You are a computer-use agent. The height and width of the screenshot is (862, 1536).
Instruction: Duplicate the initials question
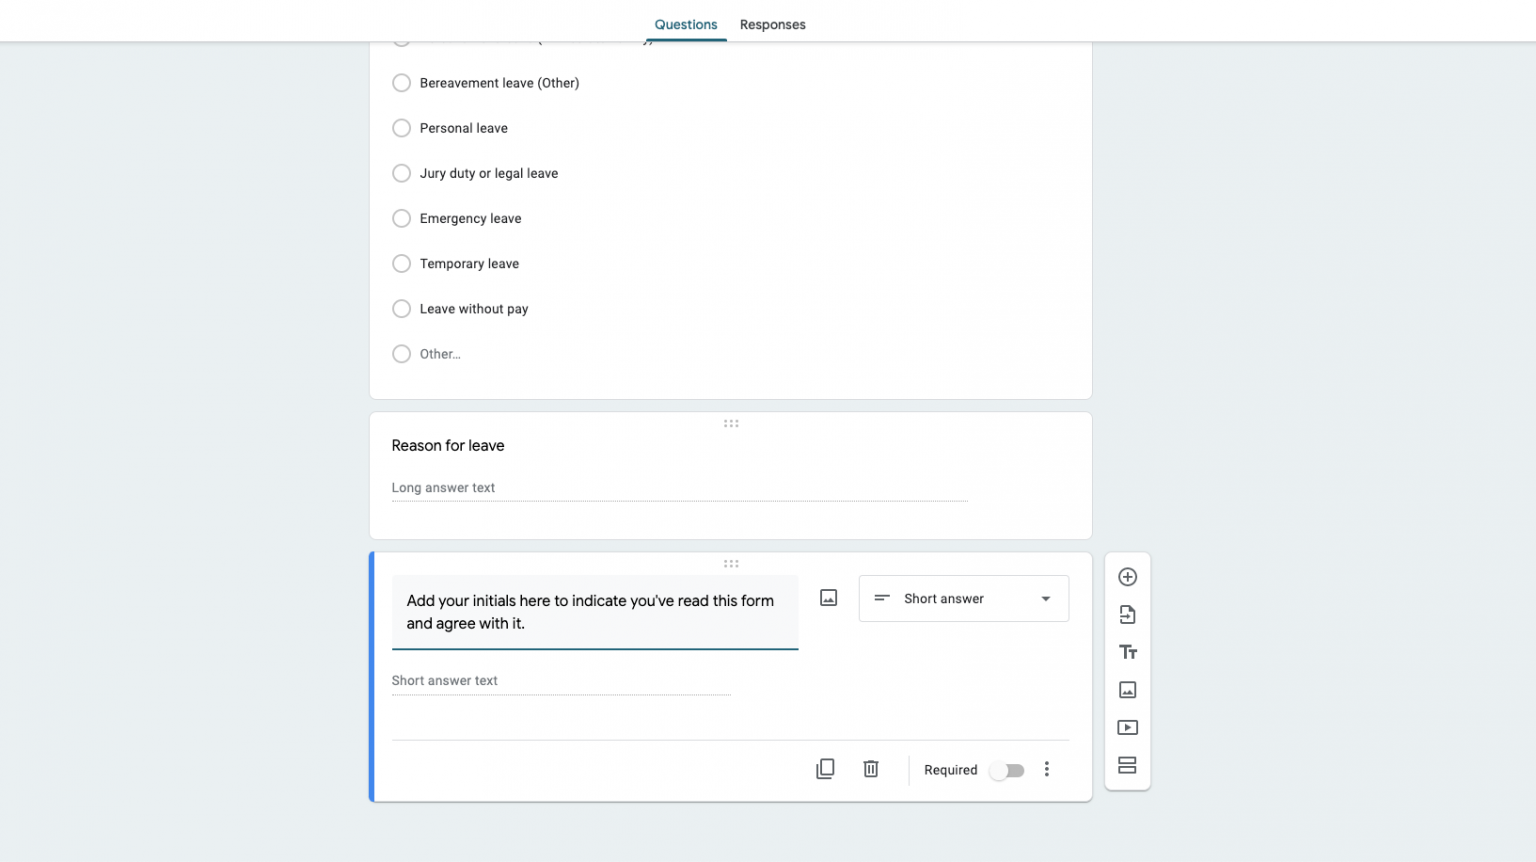tap(825, 768)
